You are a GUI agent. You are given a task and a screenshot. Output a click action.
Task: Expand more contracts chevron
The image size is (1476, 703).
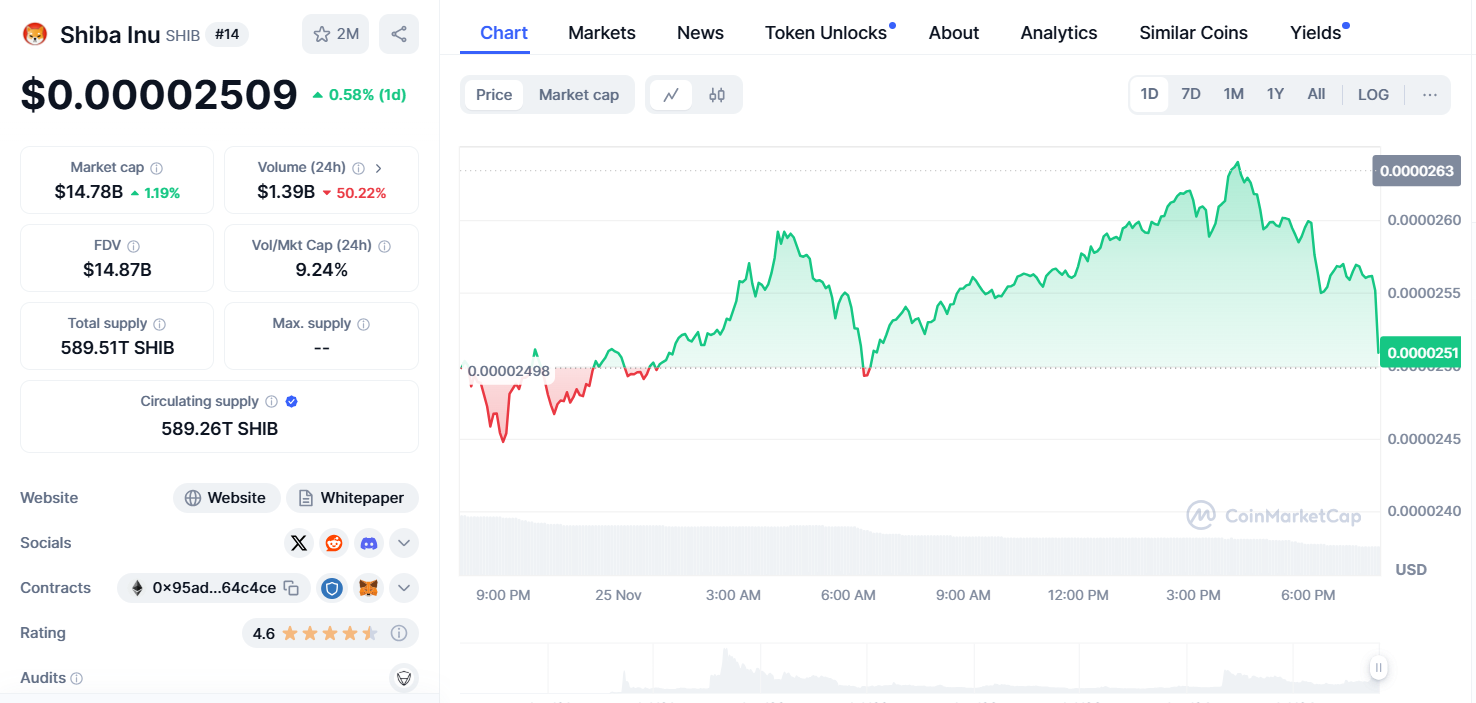pos(403,588)
